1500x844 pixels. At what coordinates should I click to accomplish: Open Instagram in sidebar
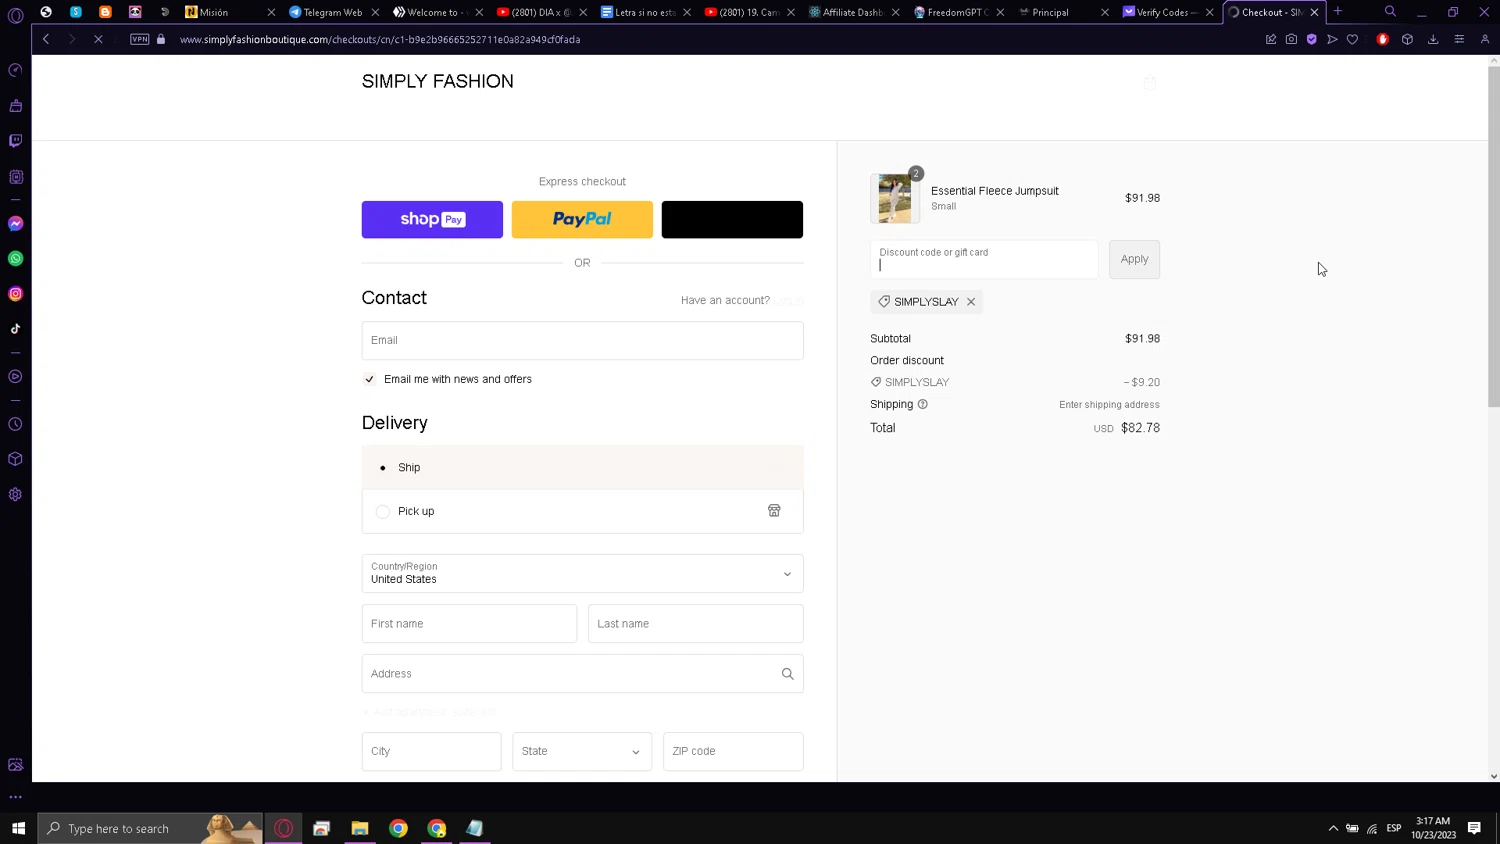[15, 294]
